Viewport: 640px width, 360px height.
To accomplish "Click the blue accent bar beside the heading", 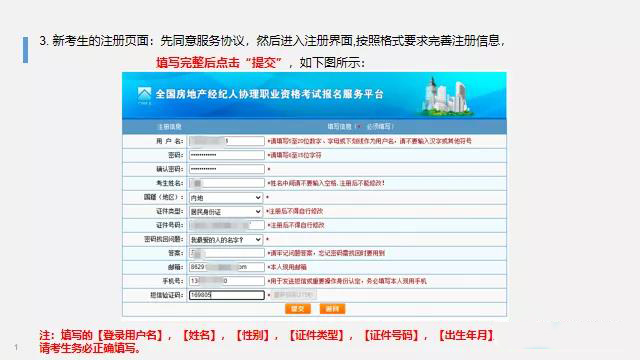I will (26, 50).
